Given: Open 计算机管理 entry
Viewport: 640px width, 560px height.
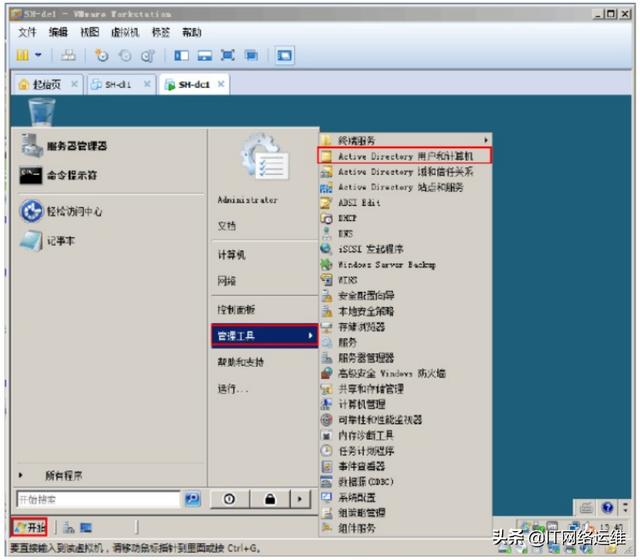Looking at the screenshot, I should point(404,404).
